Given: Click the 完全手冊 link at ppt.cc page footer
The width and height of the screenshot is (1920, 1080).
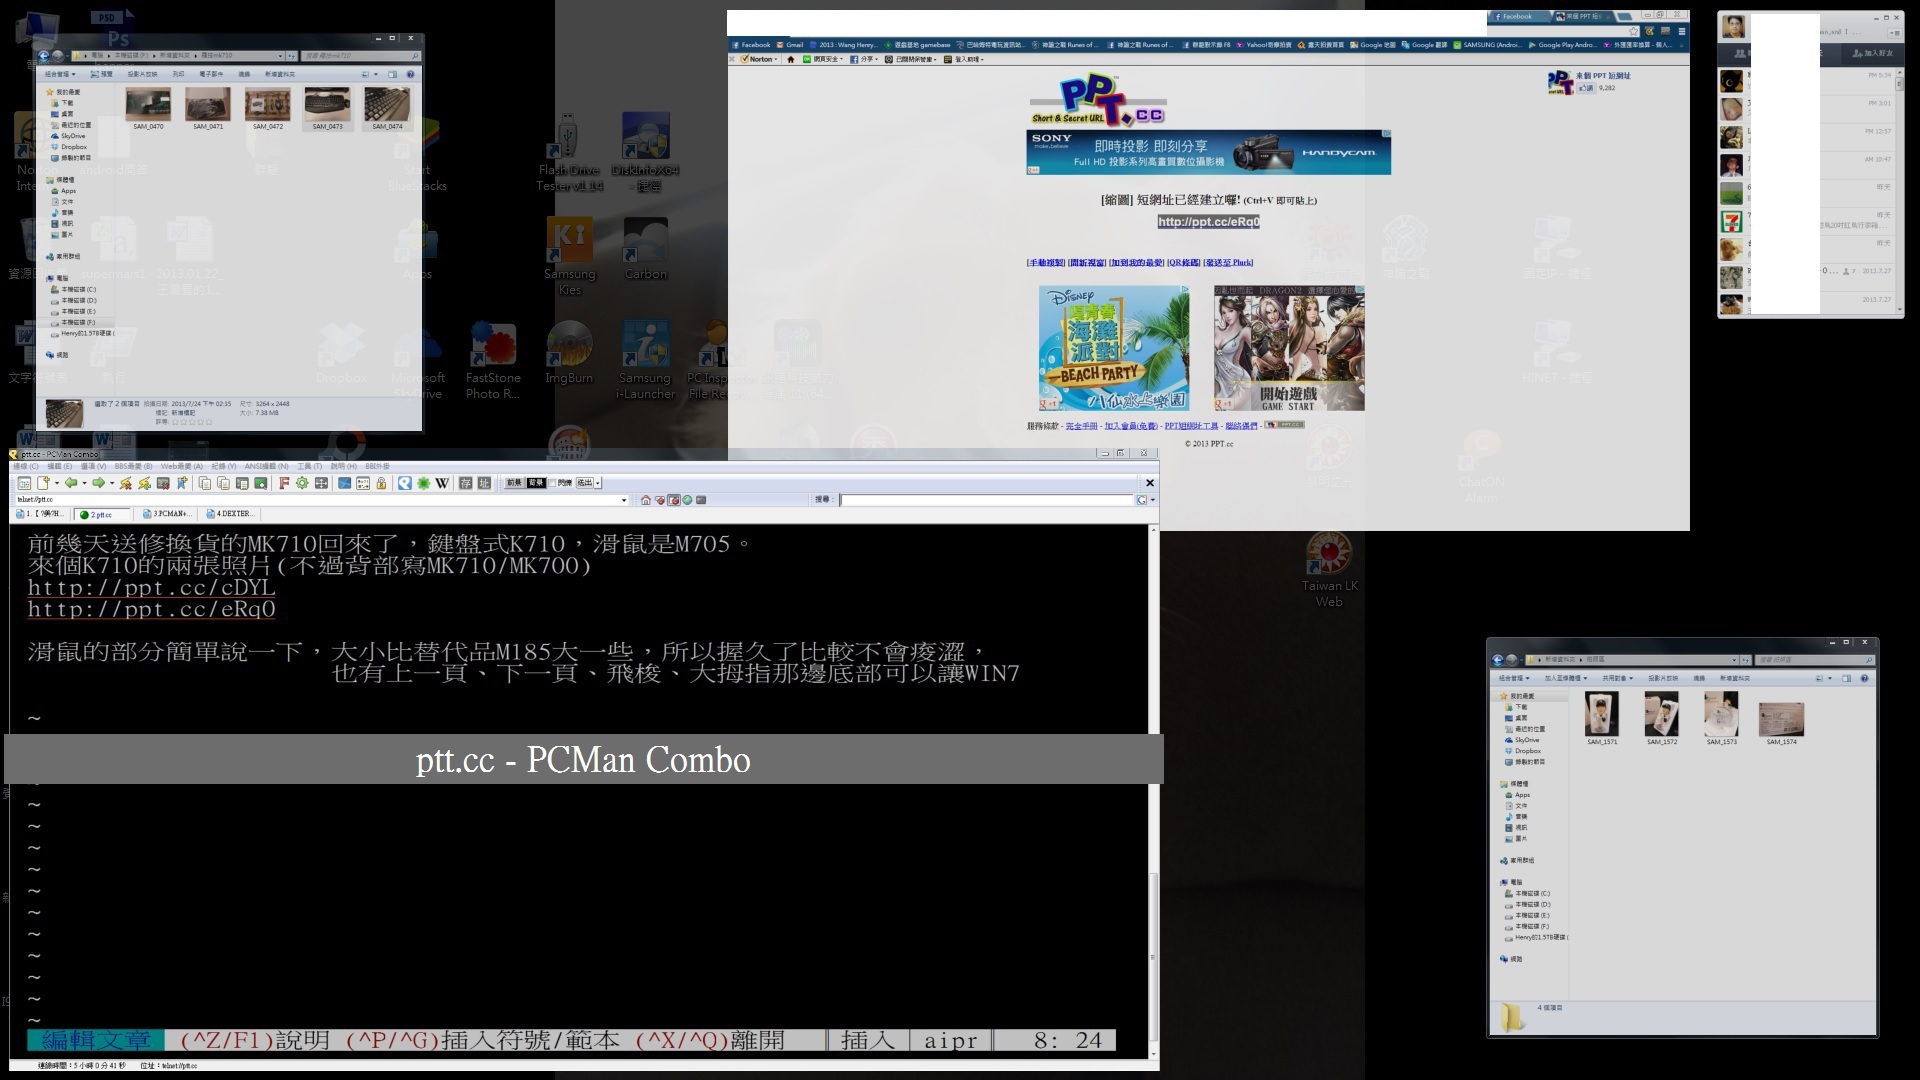Looking at the screenshot, I should pos(1081,426).
